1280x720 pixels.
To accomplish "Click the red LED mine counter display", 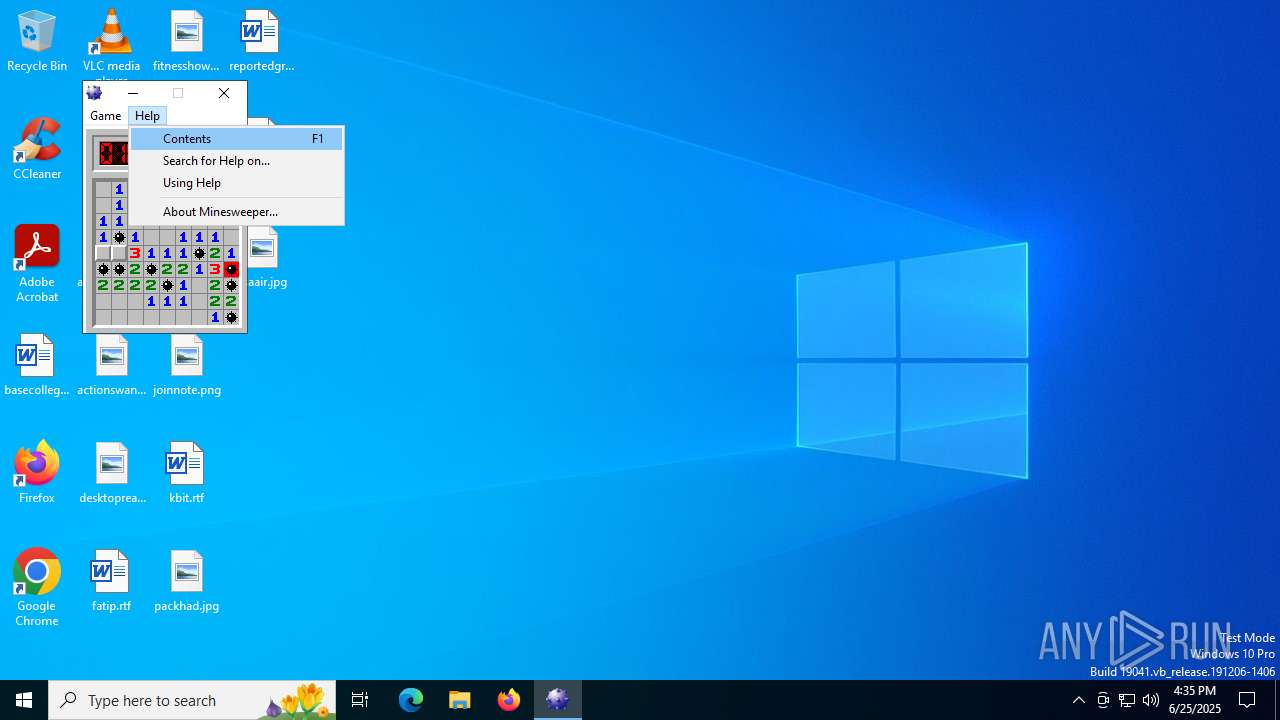I will tap(113, 153).
